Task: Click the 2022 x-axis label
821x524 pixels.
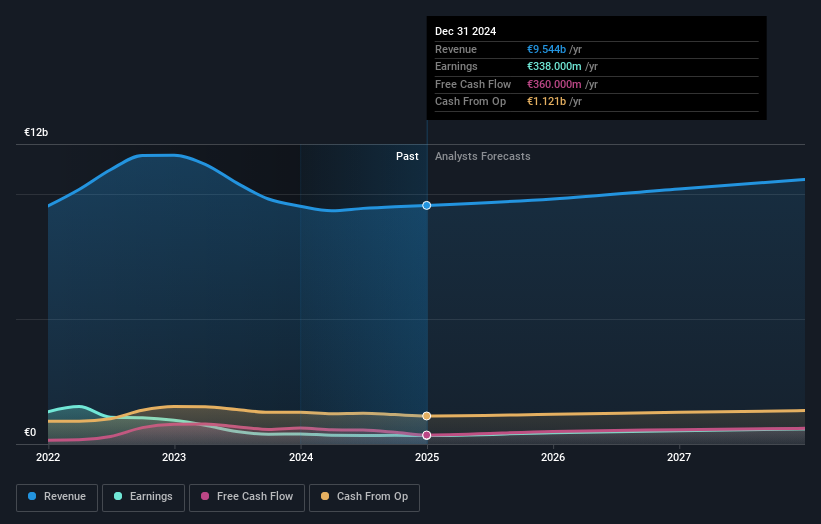Action: (x=48, y=457)
